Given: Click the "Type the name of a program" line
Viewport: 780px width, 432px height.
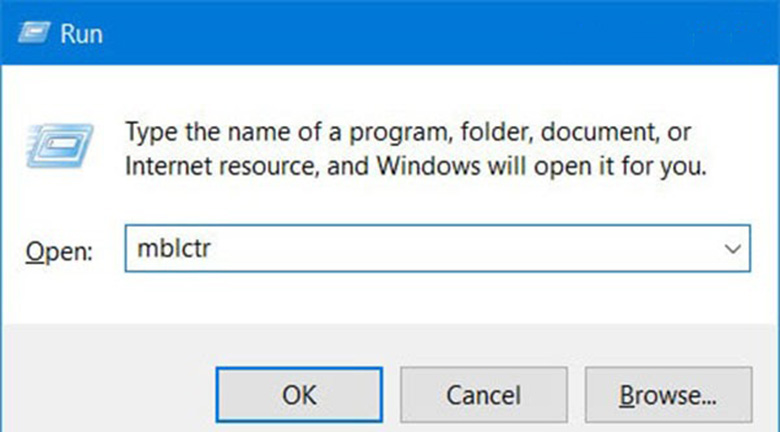Looking at the screenshot, I should click(408, 132).
